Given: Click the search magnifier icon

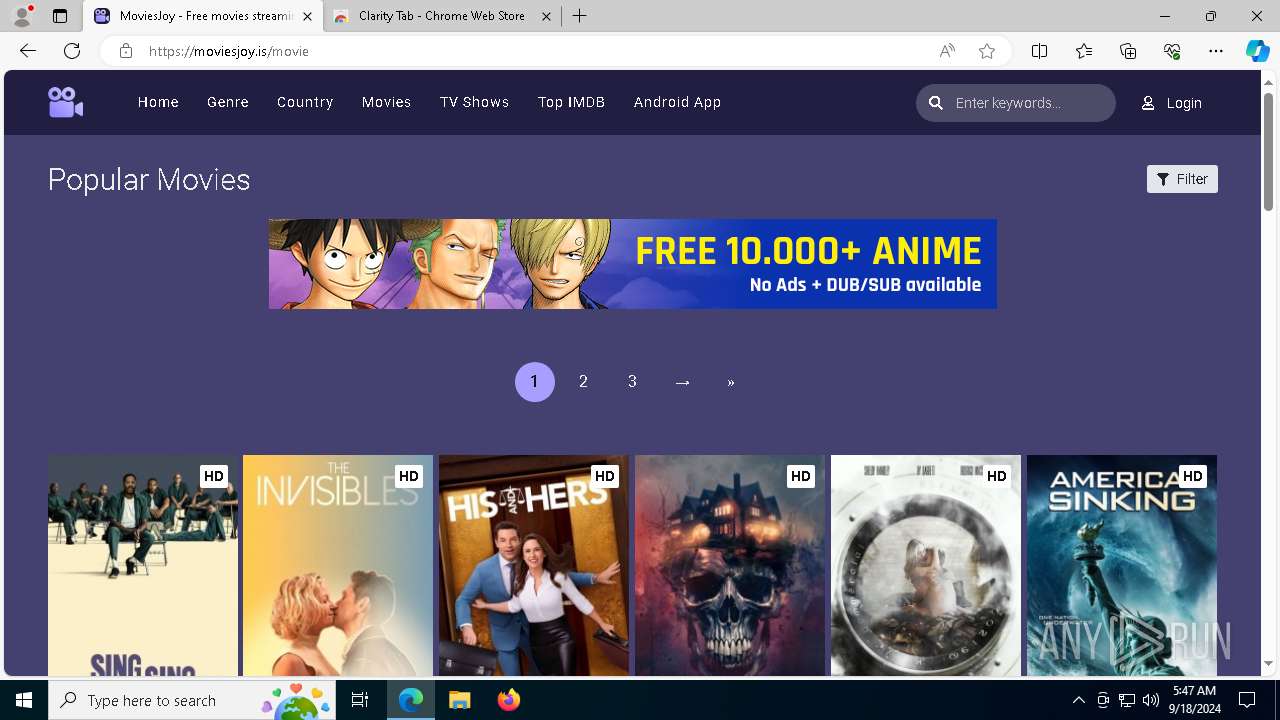Looking at the screenshot, I should [x=936, y=102].
